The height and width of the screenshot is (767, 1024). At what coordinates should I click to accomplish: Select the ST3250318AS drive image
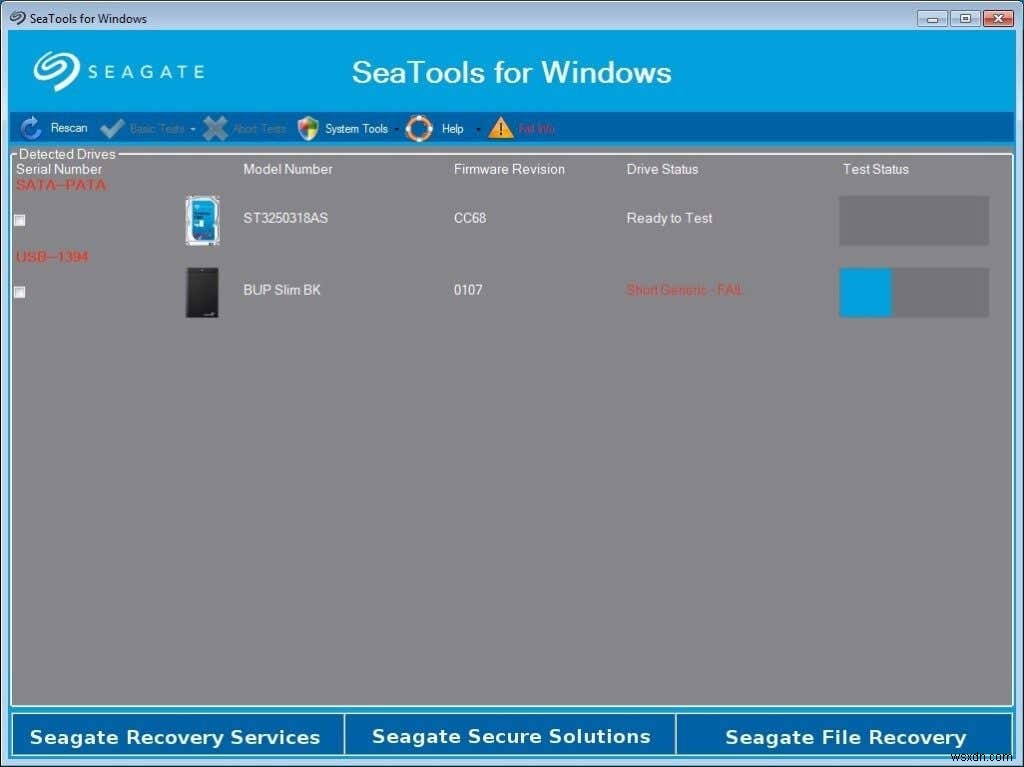click(202, 220)
